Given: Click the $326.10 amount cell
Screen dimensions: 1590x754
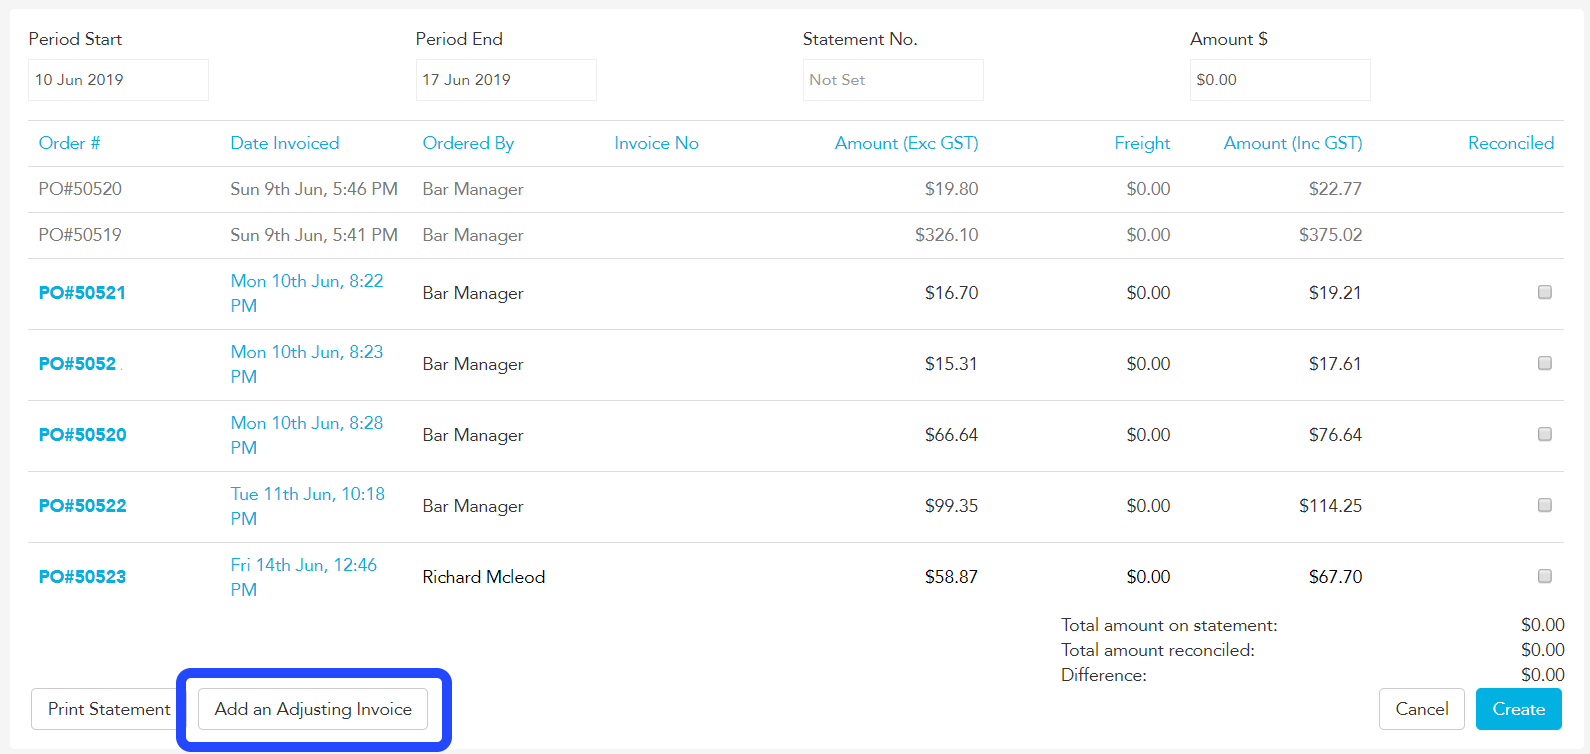Looking at the screenshot, I should coord(946,235).
